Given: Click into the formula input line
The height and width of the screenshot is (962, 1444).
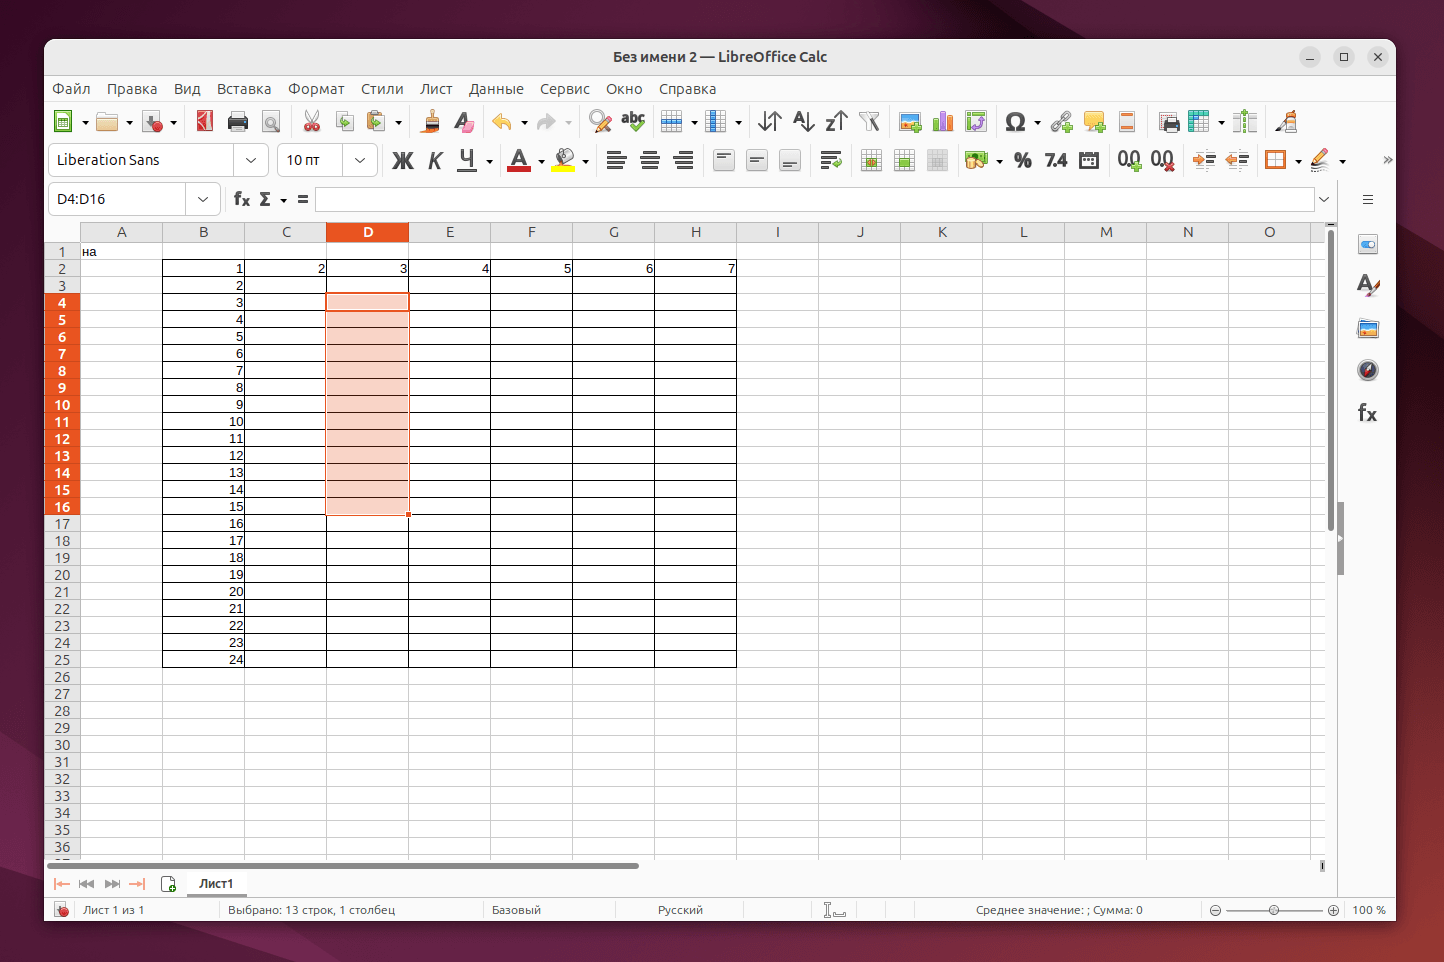Looking at the screenshot, I should tap(814, 199).
